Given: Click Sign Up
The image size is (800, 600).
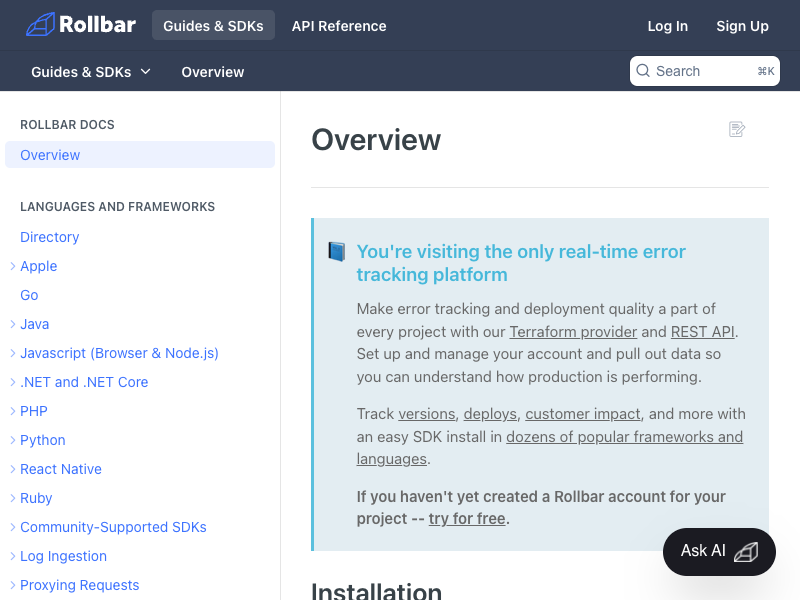Looking at the screenshot, I should coord(742,26).
